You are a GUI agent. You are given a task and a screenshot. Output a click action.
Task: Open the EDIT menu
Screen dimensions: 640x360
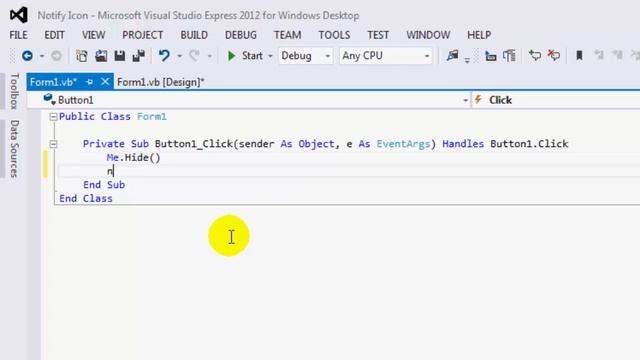tap(54, 35)
